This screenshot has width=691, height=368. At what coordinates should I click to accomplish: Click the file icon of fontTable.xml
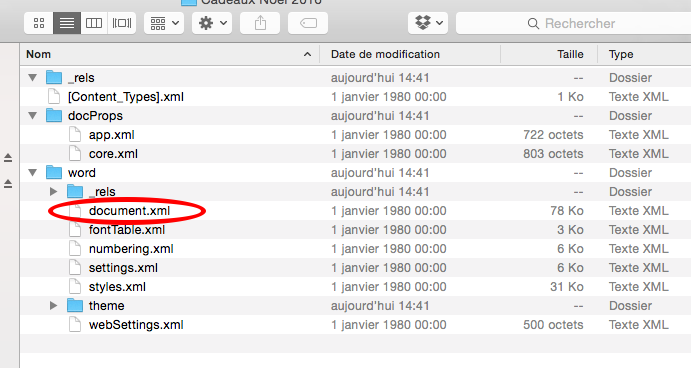tap(75, 230)
